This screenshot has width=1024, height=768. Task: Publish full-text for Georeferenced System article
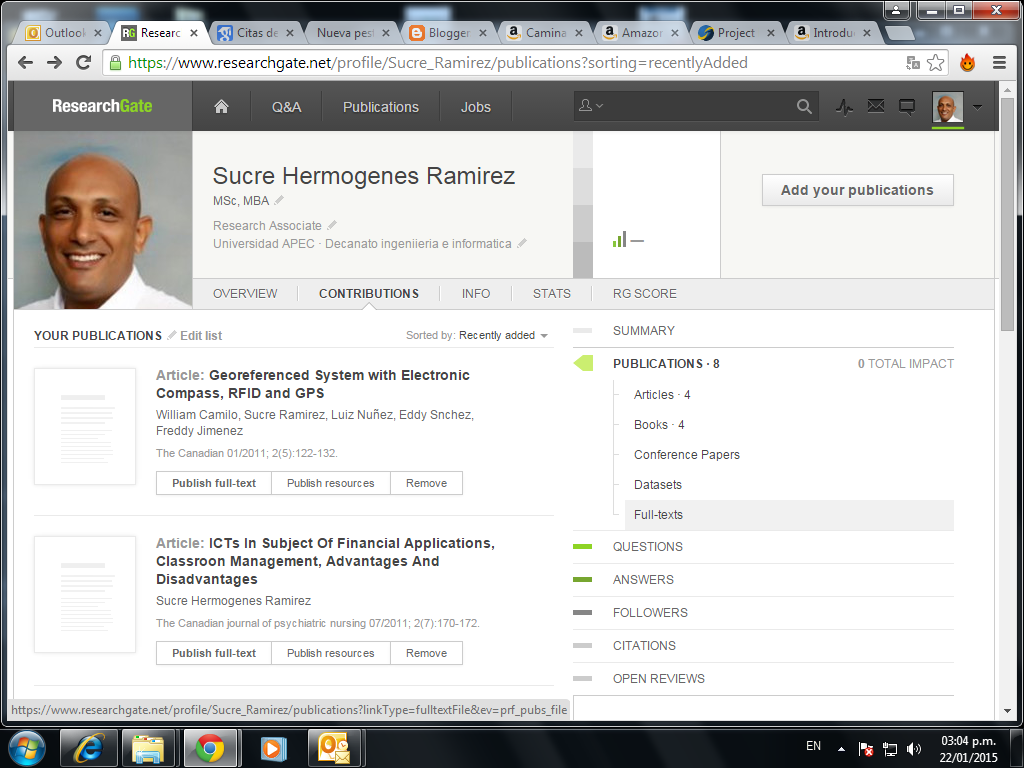tap(214, 483)
